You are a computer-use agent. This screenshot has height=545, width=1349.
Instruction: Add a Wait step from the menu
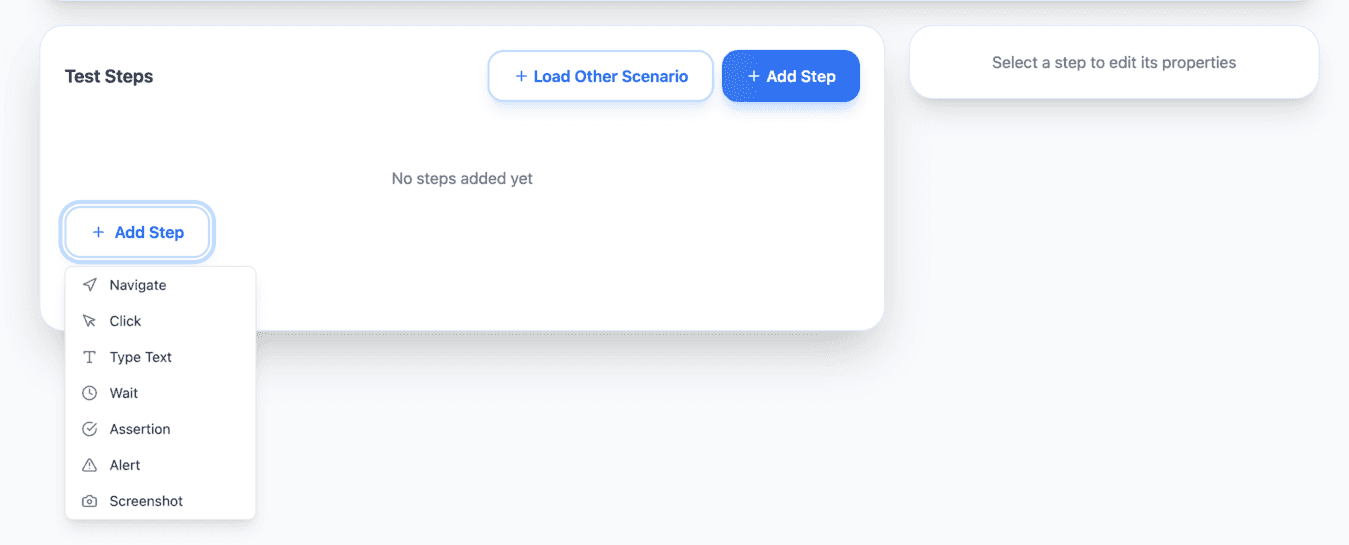[124, 393]
